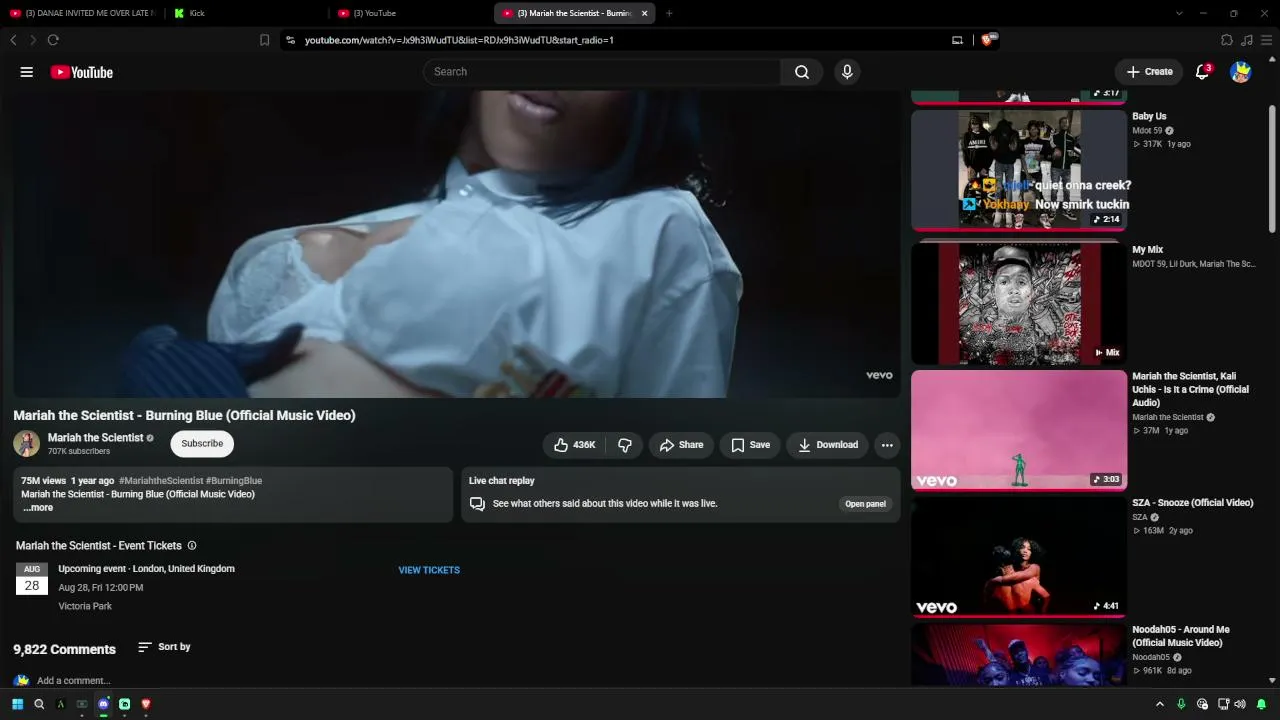Focus the YouTube search field
1280x720 pixels.
(x=602, y=72)
